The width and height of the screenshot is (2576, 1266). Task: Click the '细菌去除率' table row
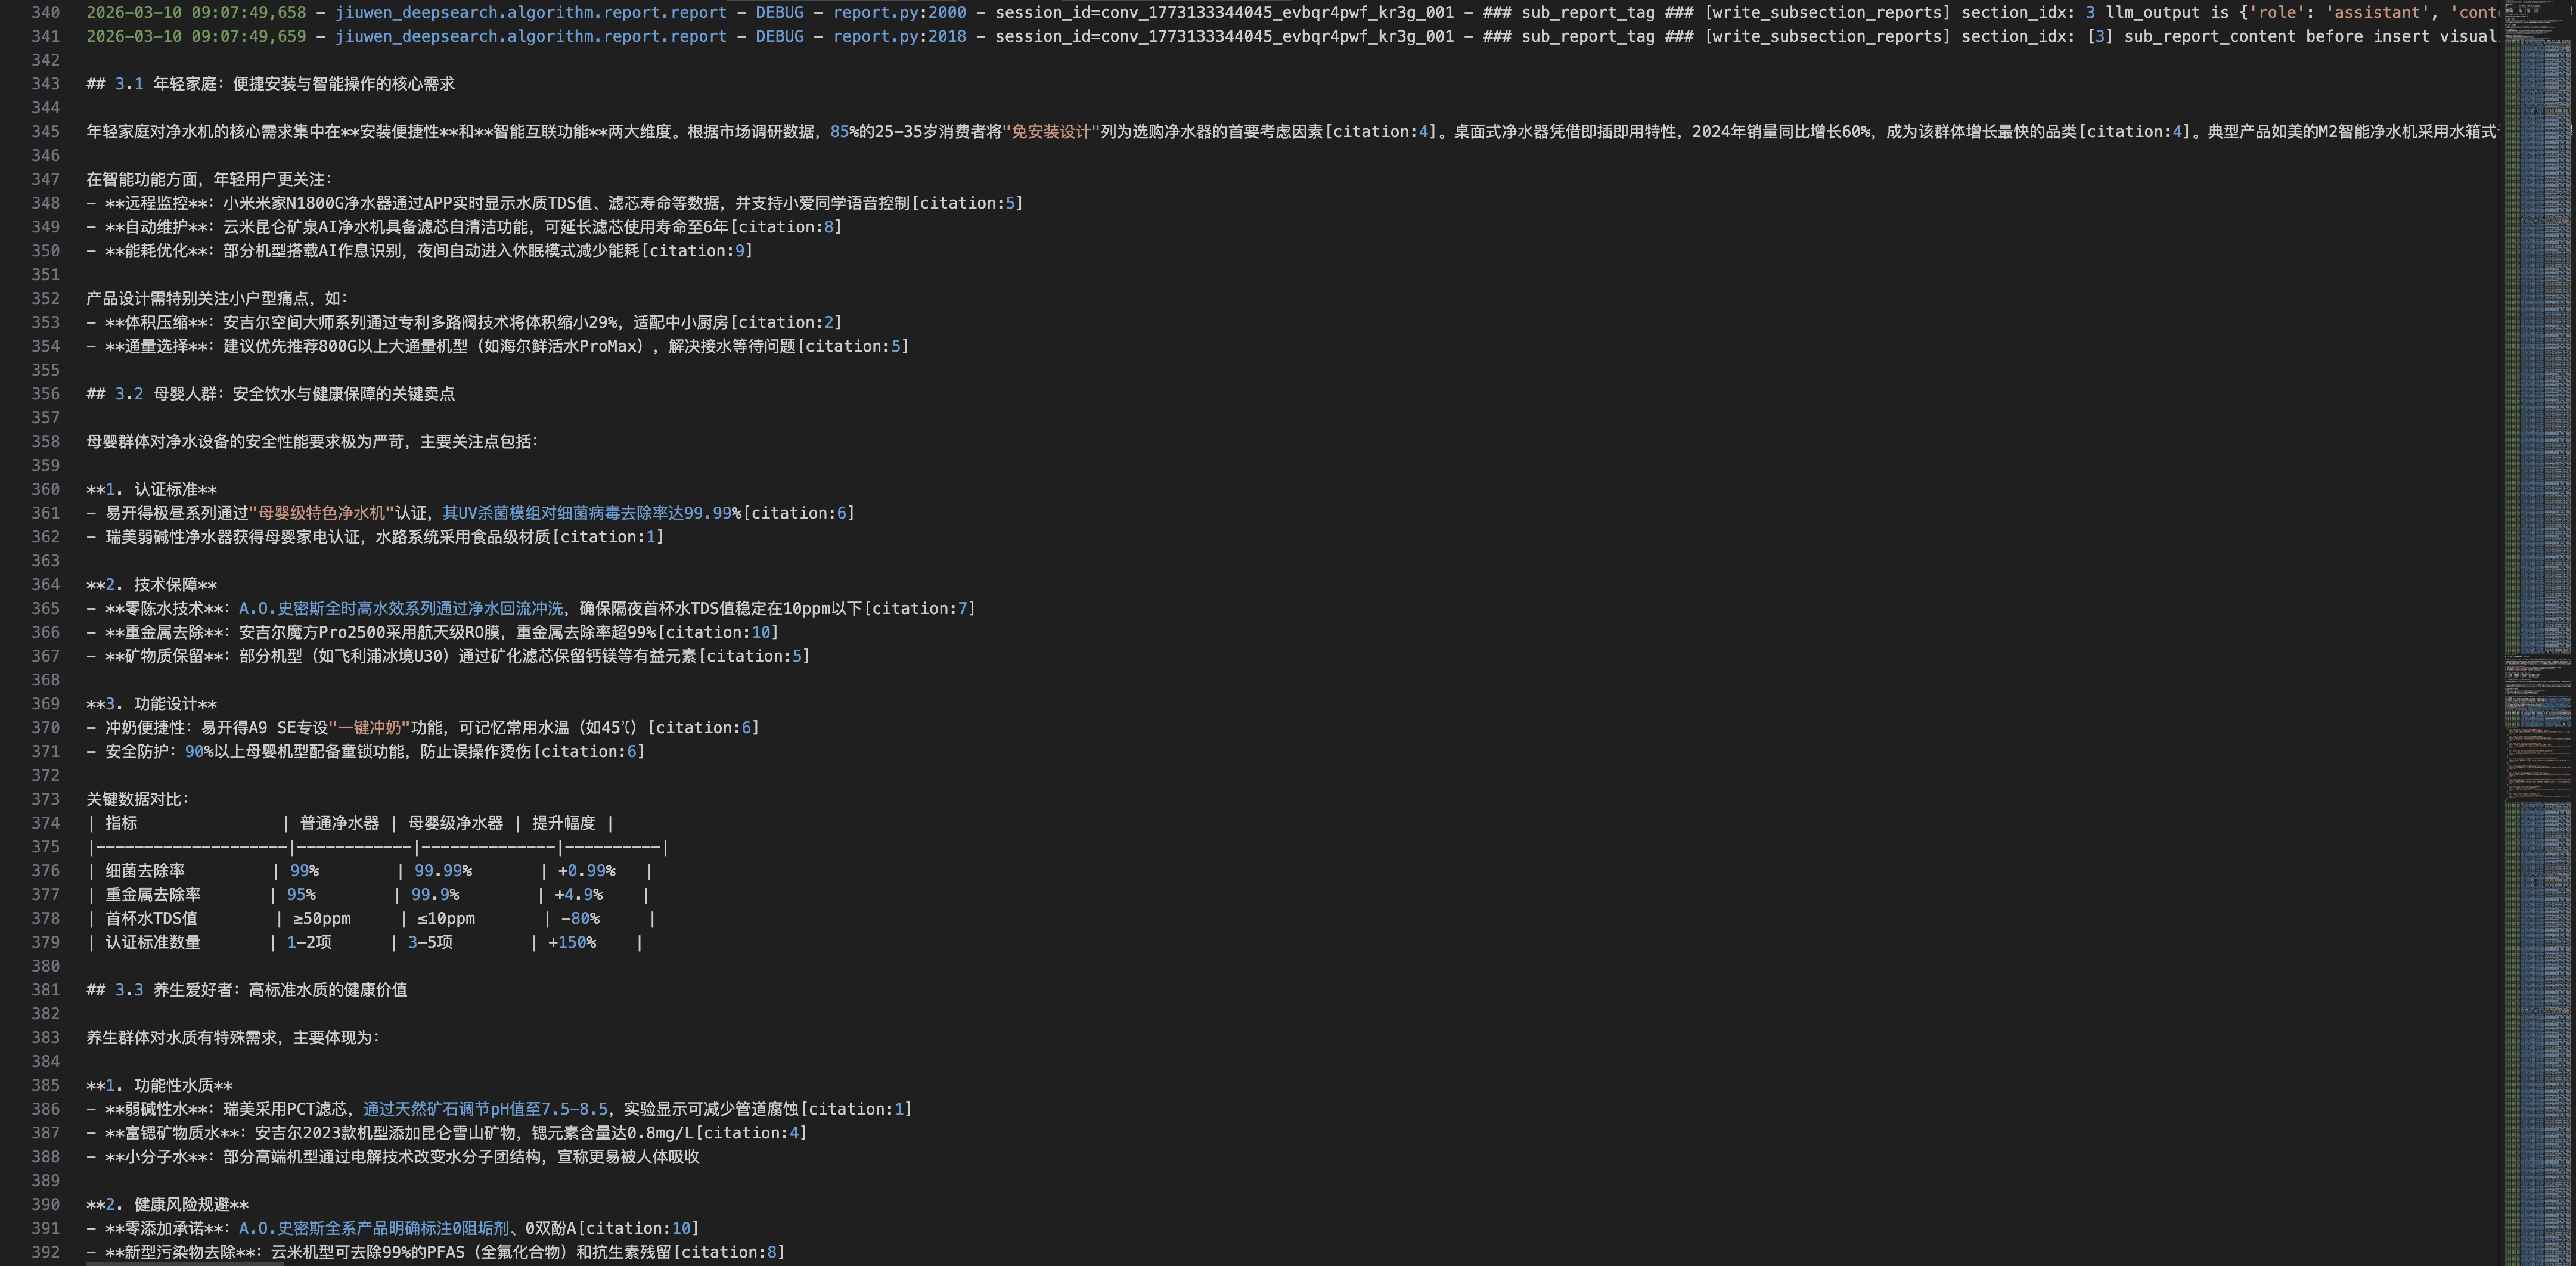point(146,871)
